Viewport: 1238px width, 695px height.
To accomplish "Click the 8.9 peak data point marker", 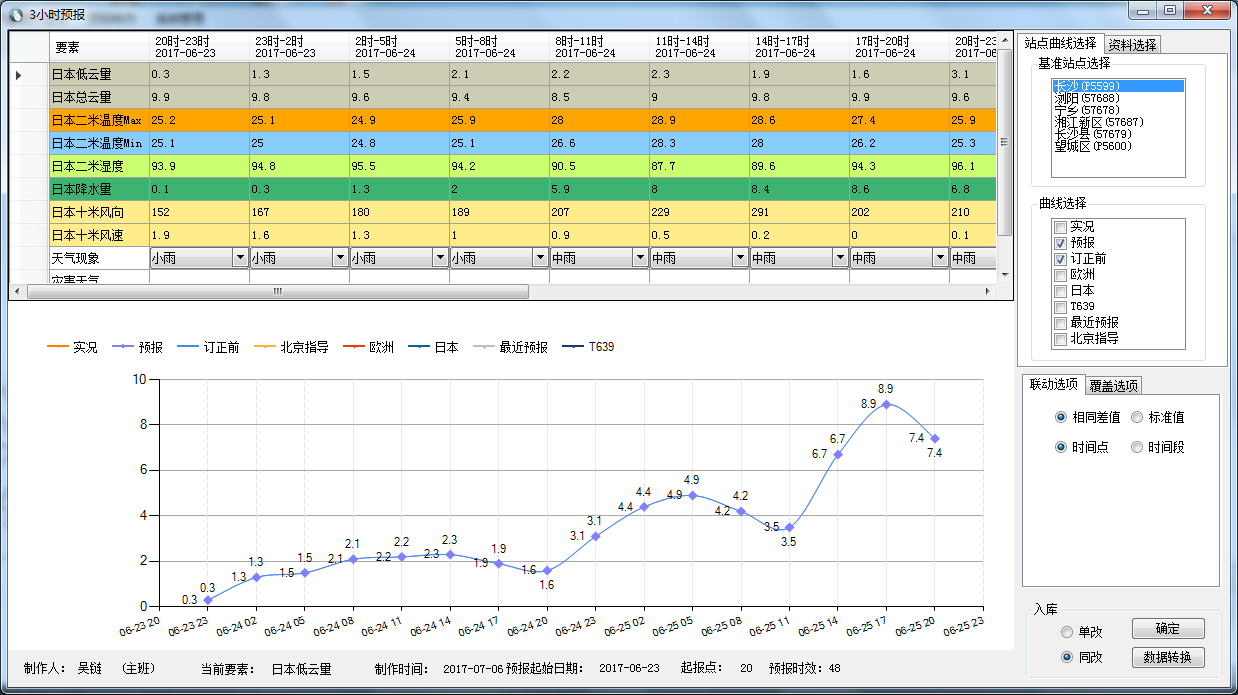I will coord(886,404).
